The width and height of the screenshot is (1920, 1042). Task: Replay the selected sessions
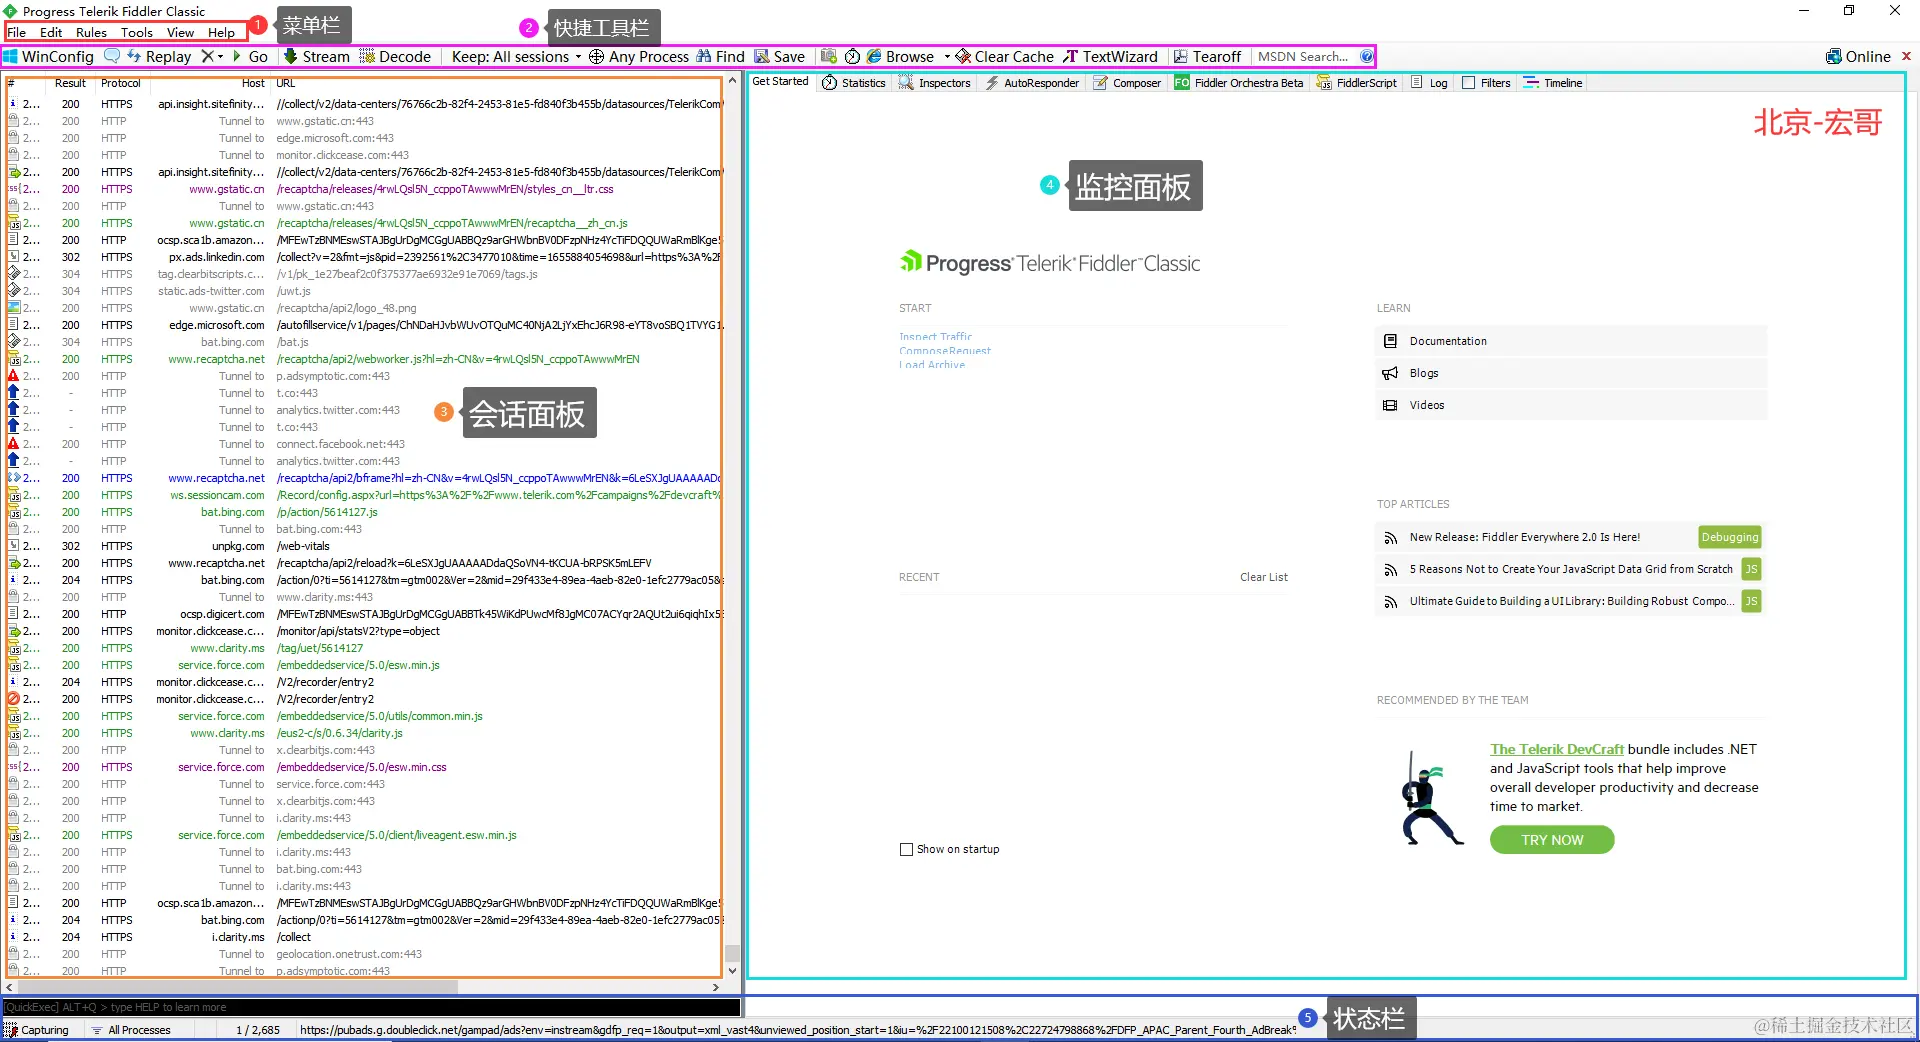(x=159, y=57)
